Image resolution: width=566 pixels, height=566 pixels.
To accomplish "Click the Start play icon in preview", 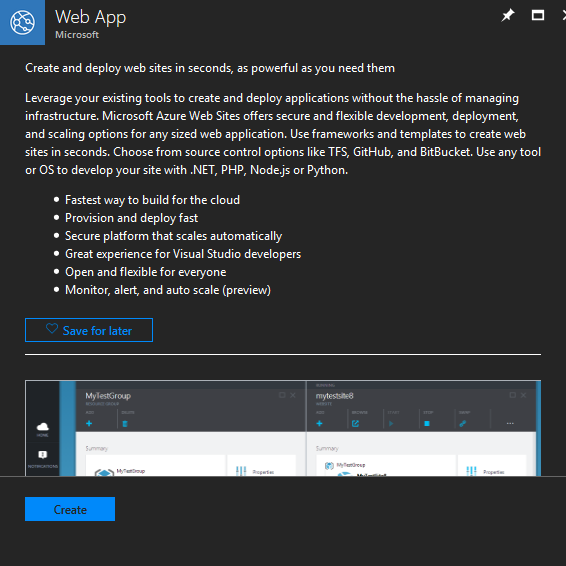I will point(391,423).
